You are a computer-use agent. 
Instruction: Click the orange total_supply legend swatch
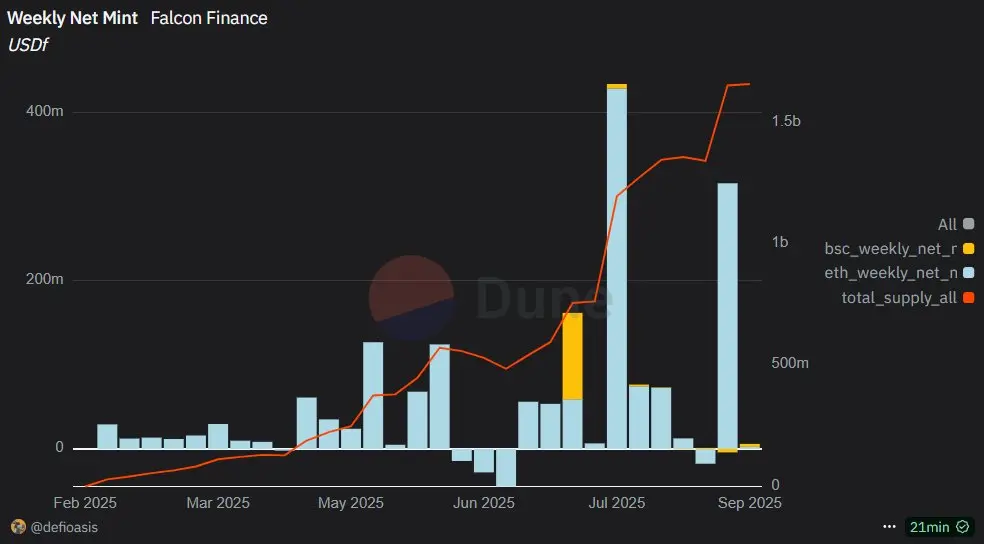coord(968,297)
